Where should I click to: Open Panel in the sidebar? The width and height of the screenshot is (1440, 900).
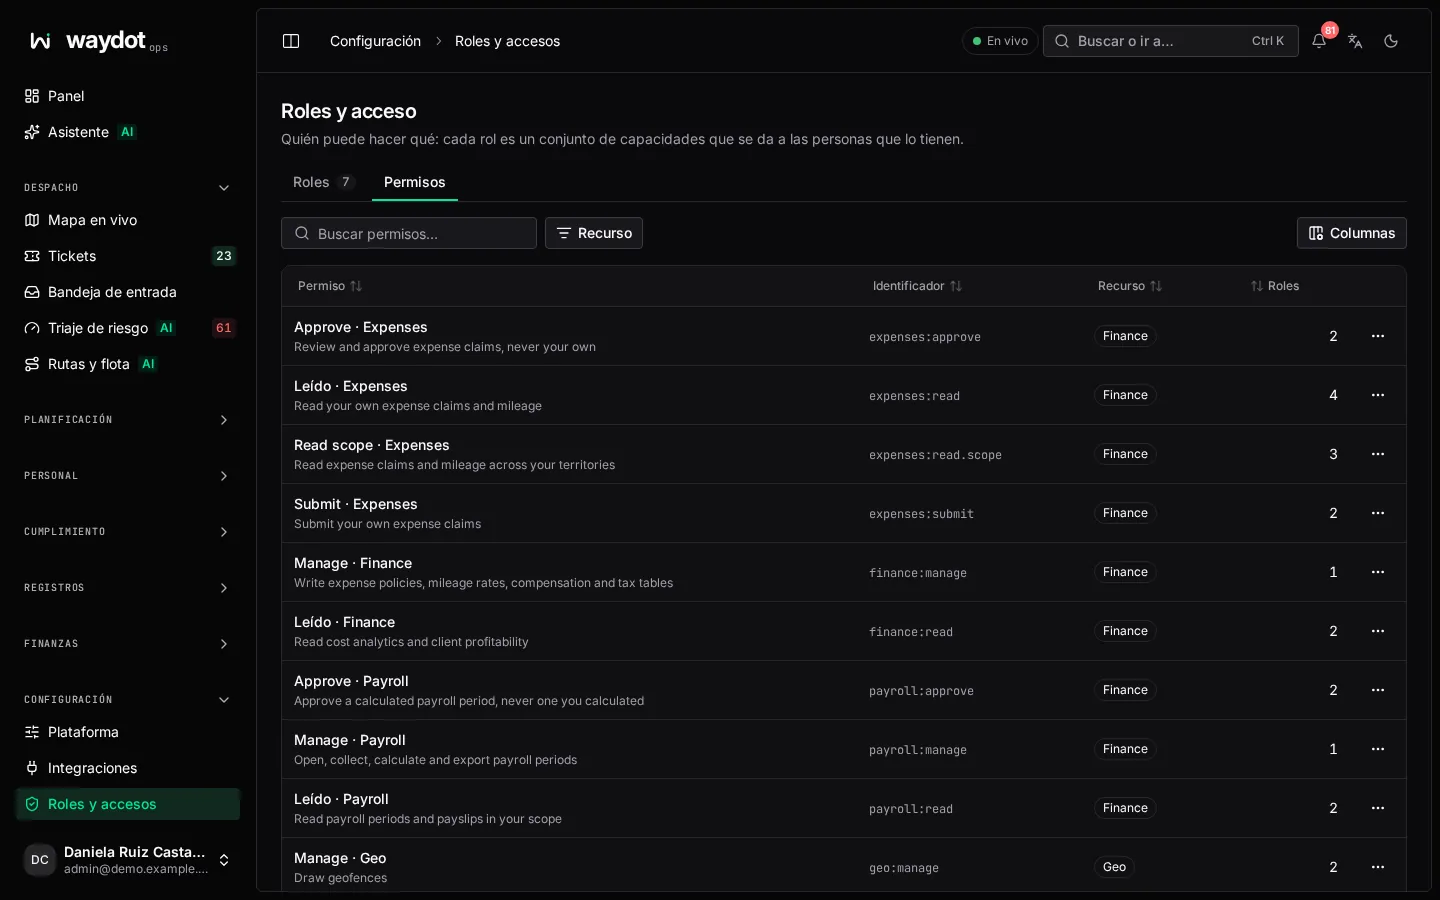[x=128, y=96]
